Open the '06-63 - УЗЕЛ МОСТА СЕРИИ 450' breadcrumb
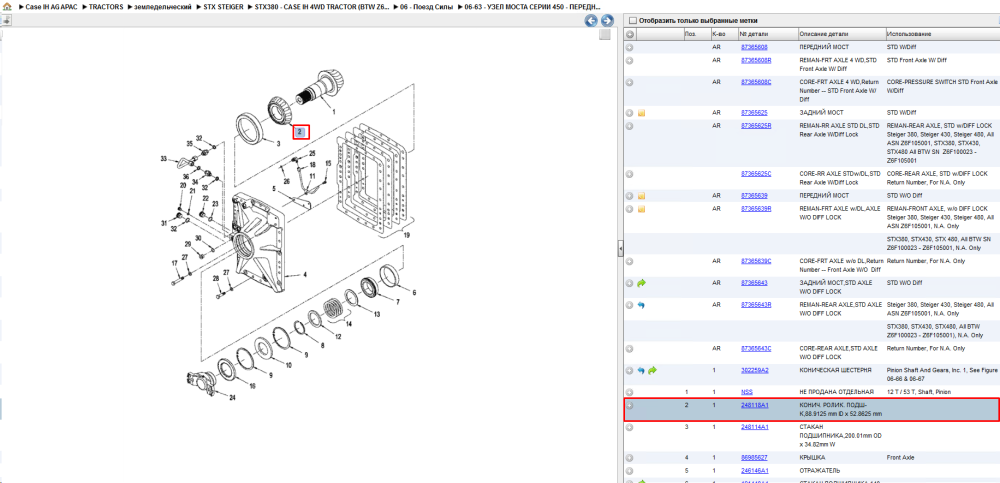 tap(533, 6)
